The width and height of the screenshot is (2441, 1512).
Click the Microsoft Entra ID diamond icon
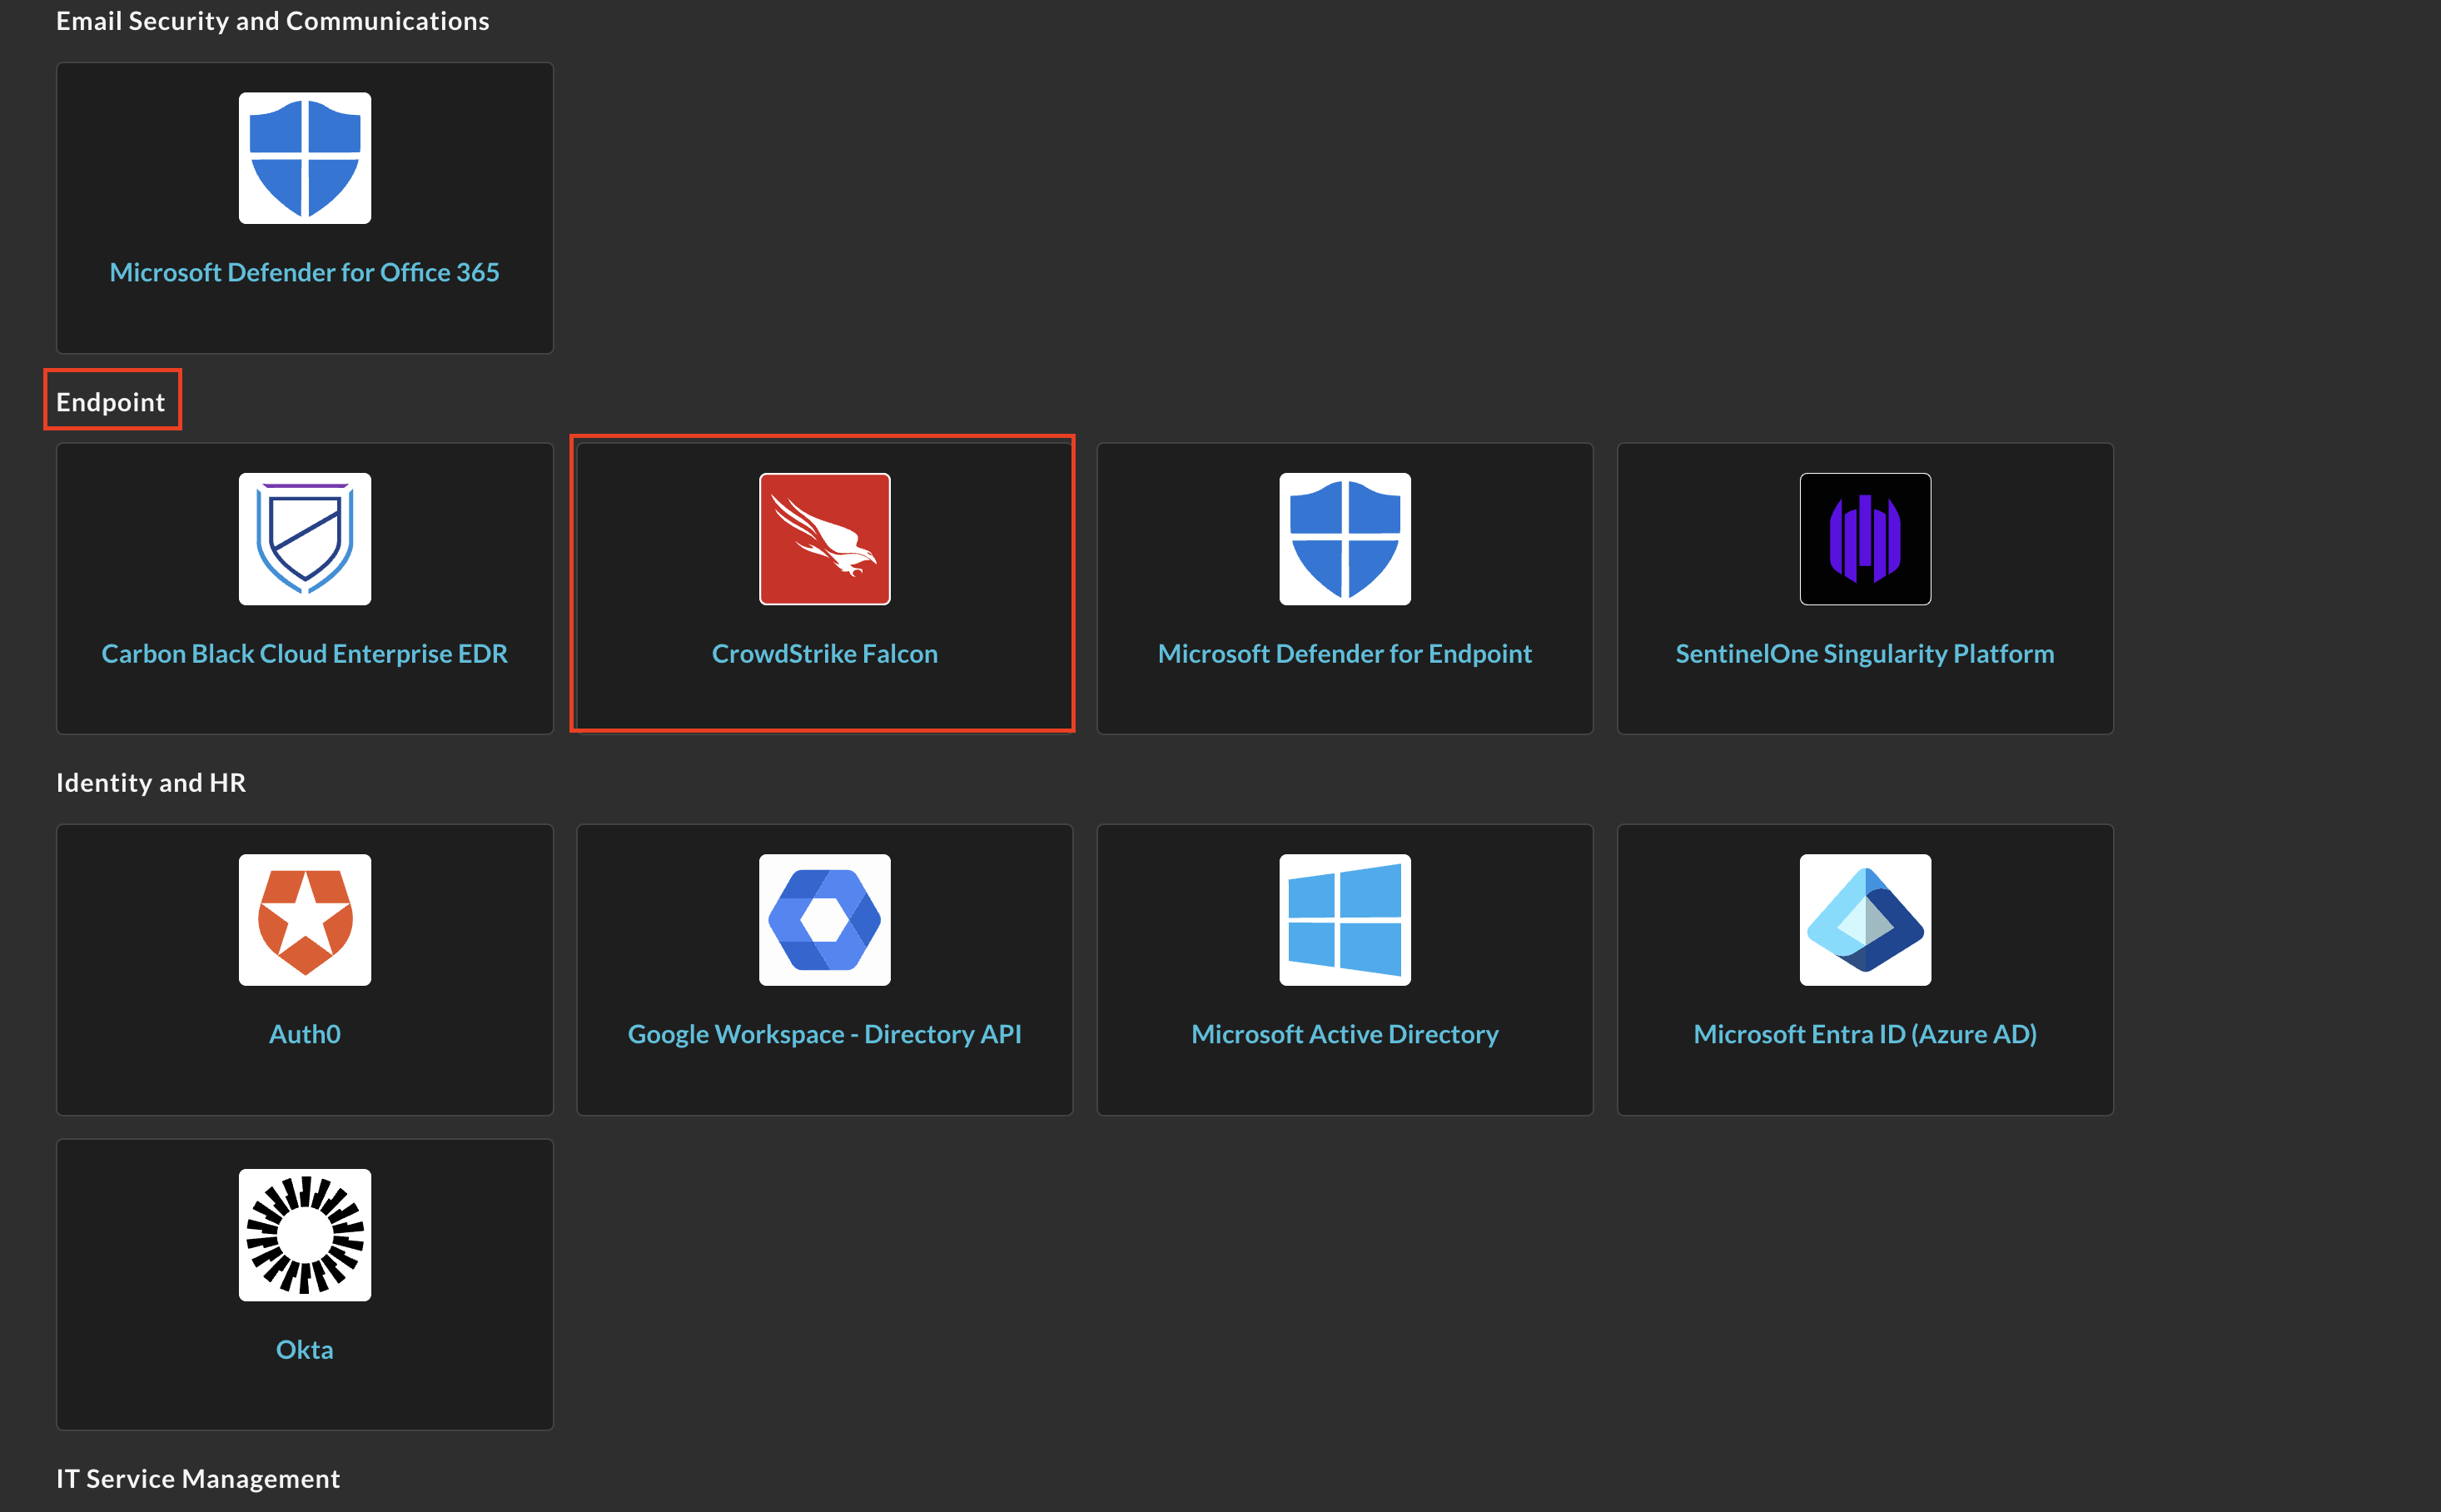tap(1865, 920)
